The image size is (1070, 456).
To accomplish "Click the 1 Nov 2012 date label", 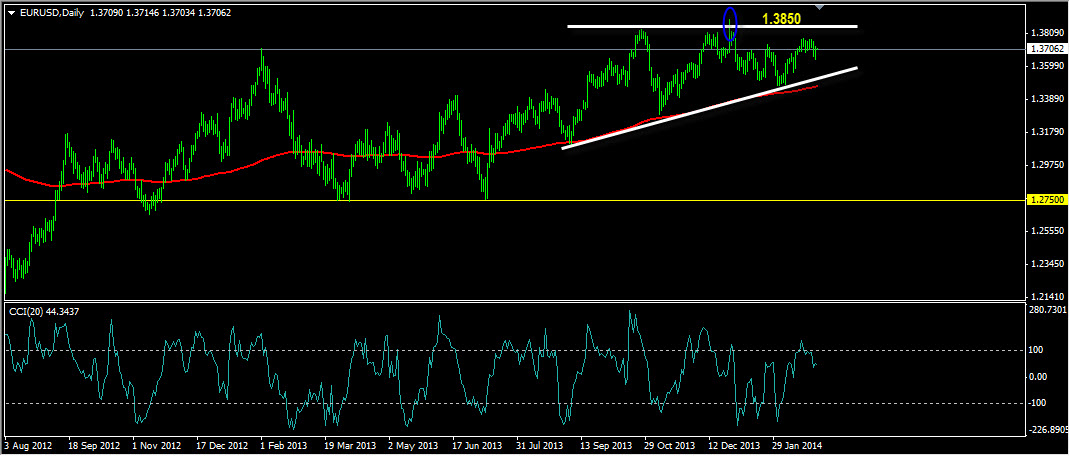I will click(x=156, y=445).
